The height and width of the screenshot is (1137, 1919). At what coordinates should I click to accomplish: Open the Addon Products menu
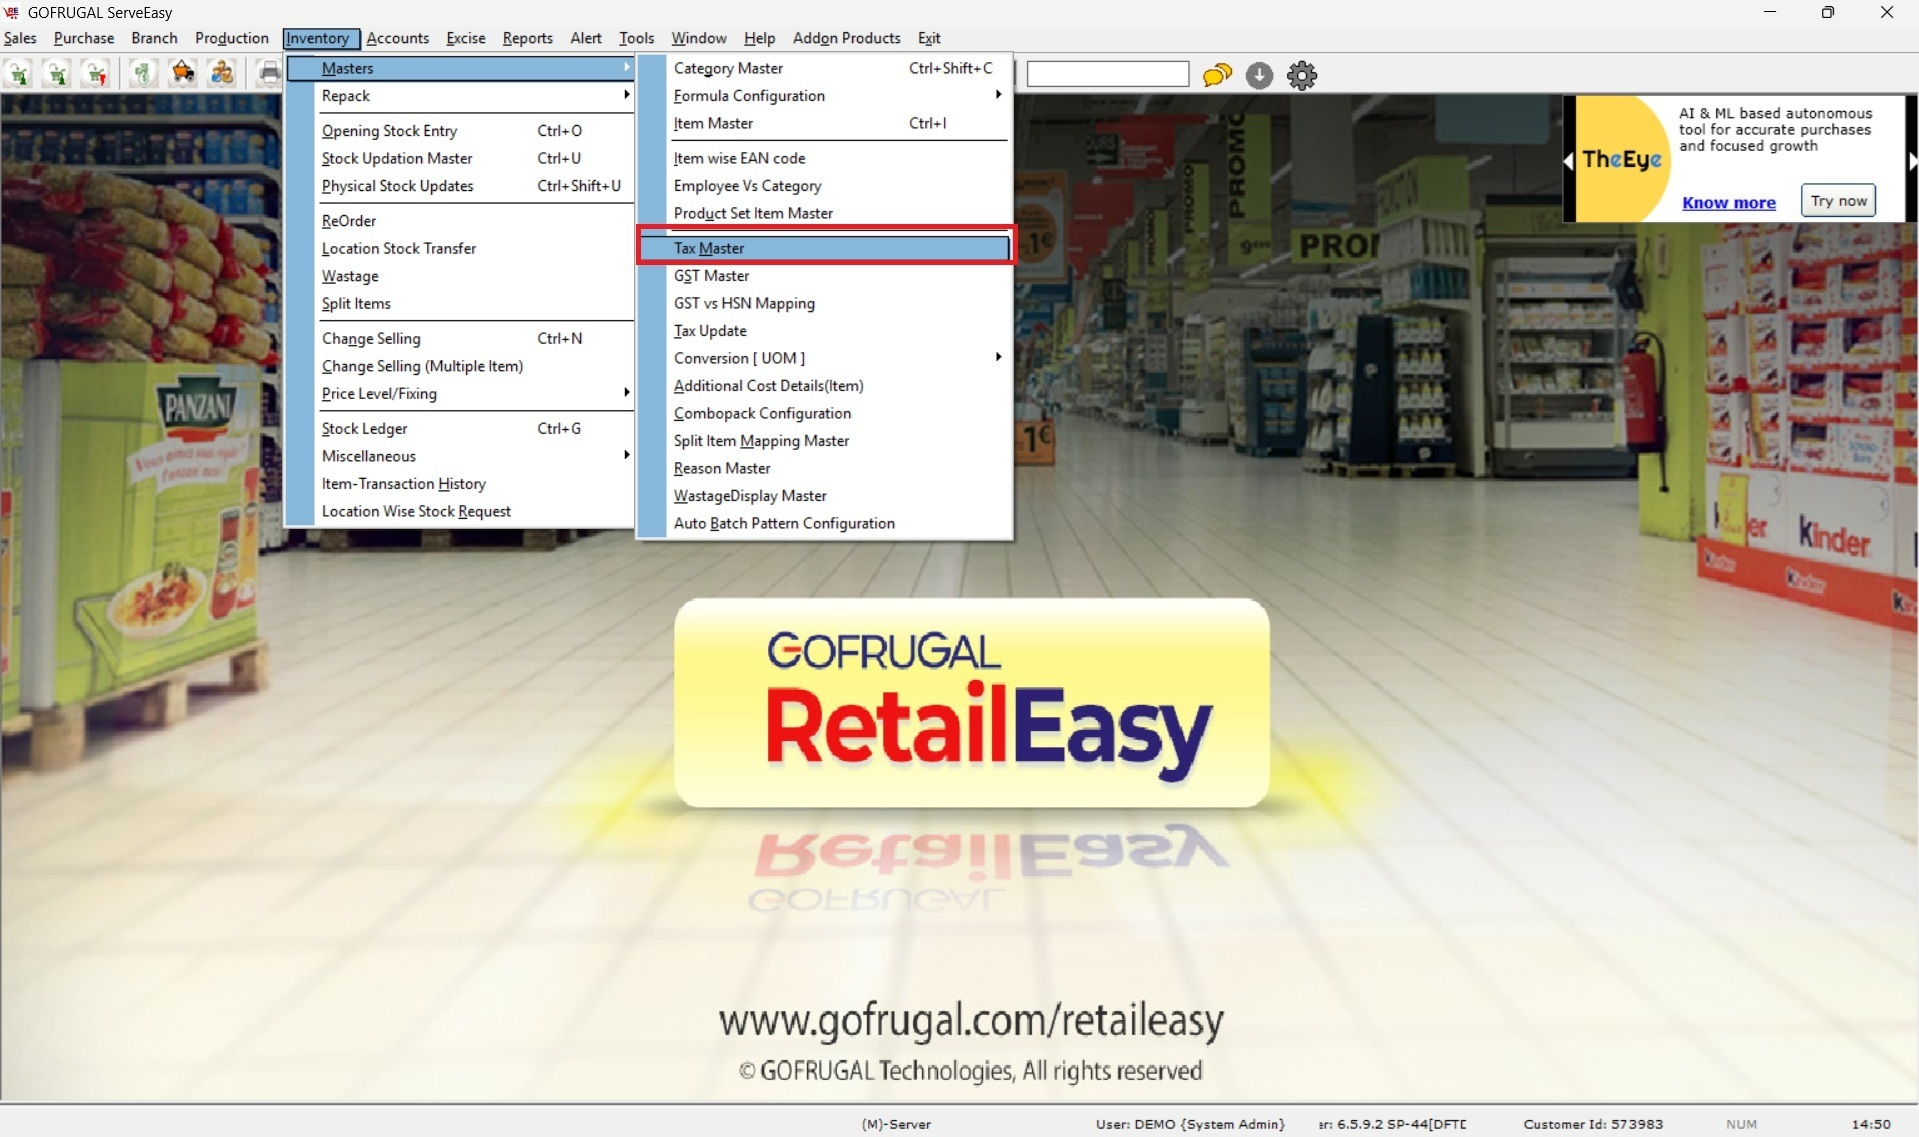pyautogui.click(x=847, y=38)
